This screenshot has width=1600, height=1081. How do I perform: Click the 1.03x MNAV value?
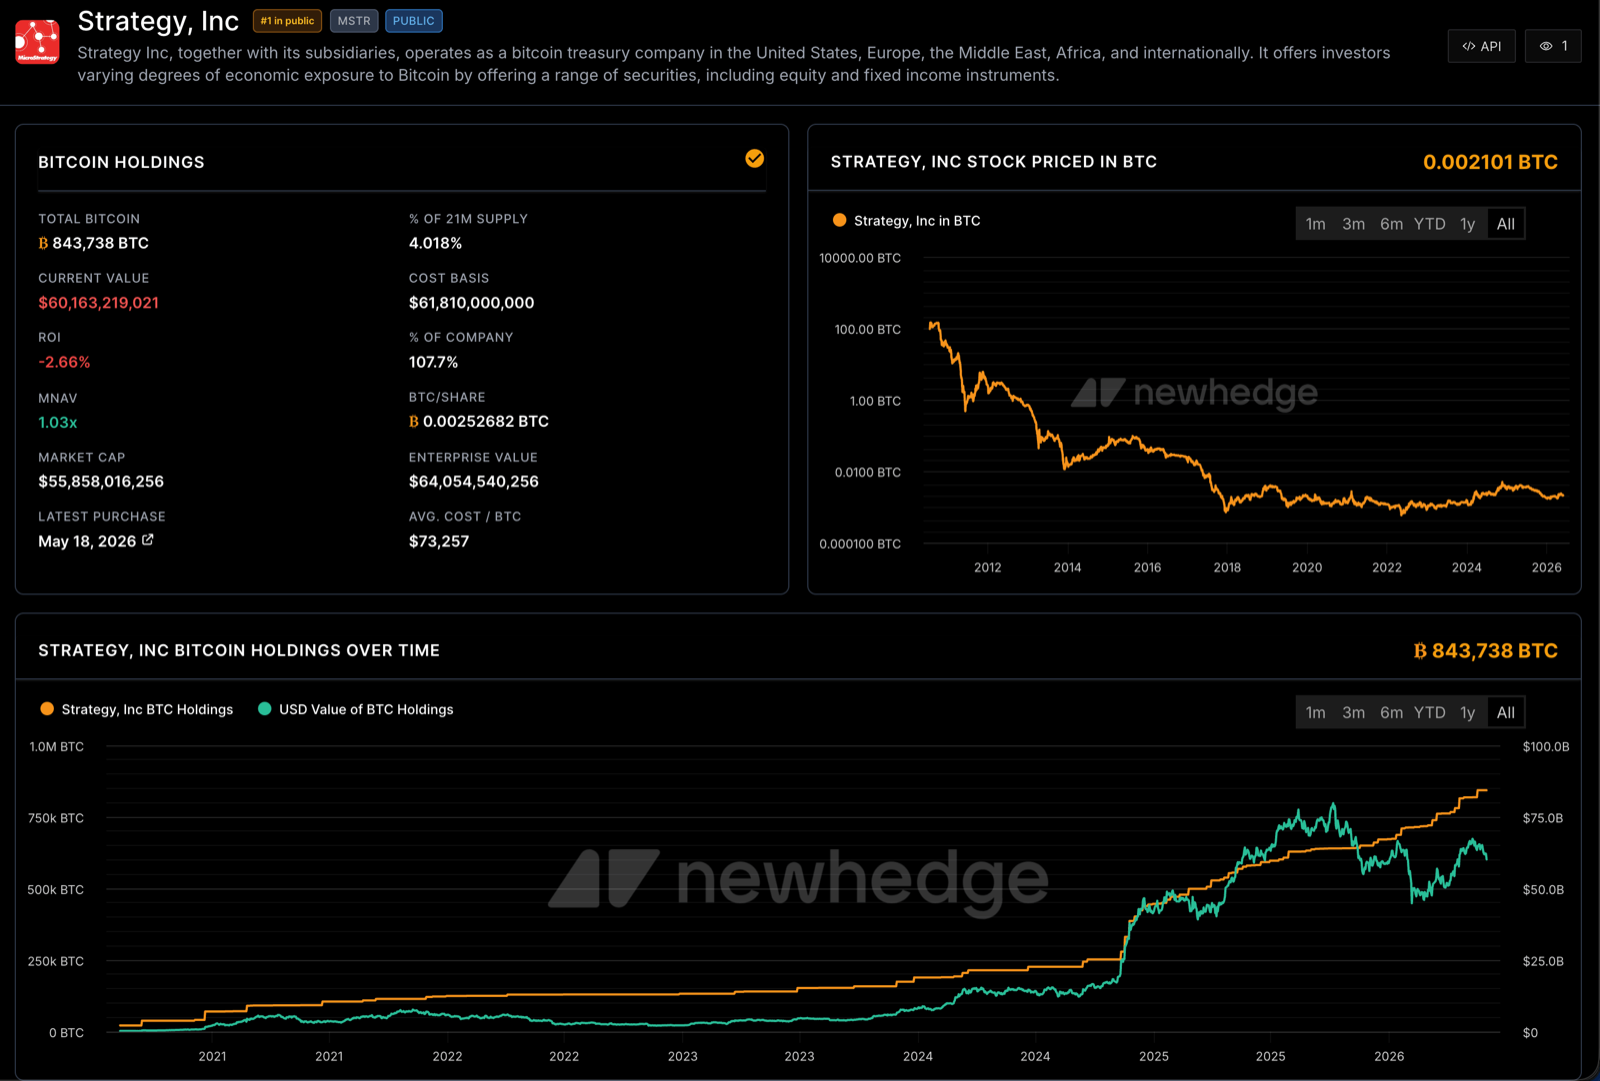pyautogui.click(x=58, y=423)
